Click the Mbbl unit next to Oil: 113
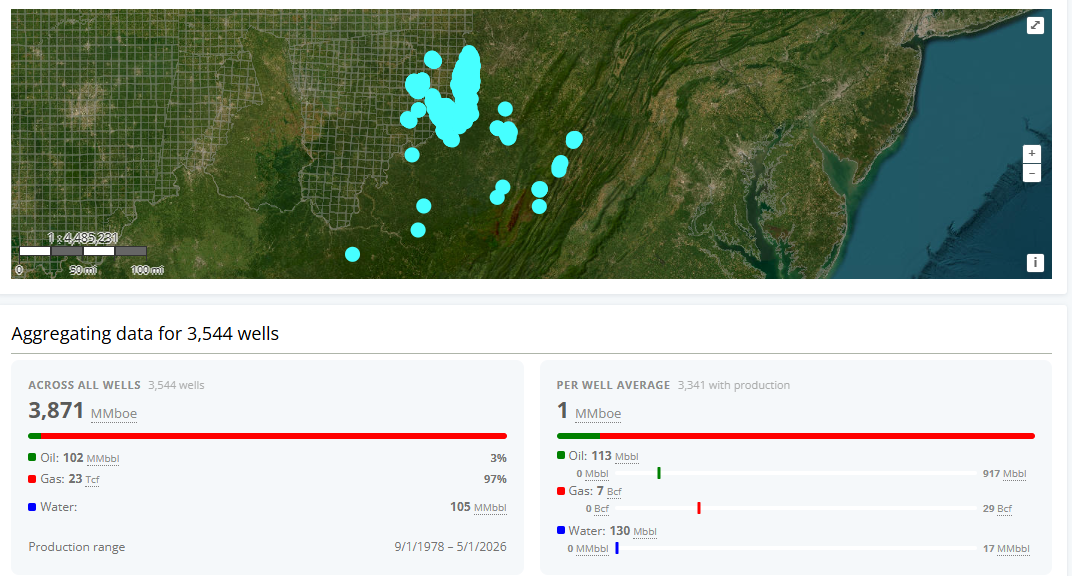The width and height of the screenshot is (1072, 576). [x=626, y=456]
